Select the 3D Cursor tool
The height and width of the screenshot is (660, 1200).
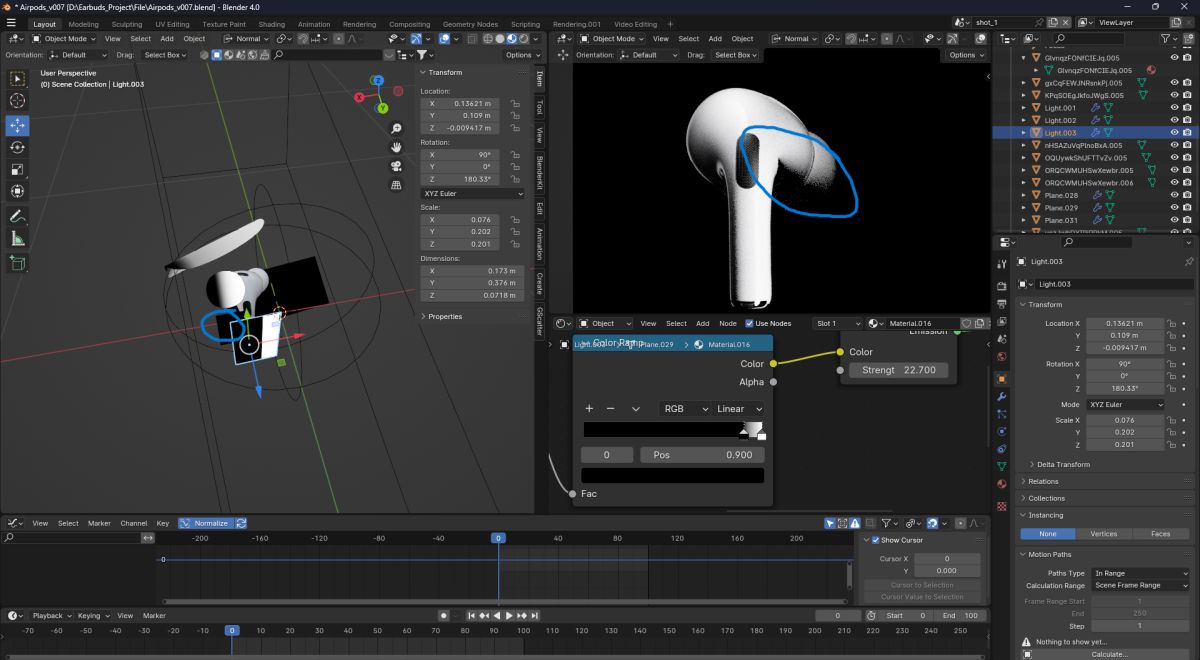18,101
